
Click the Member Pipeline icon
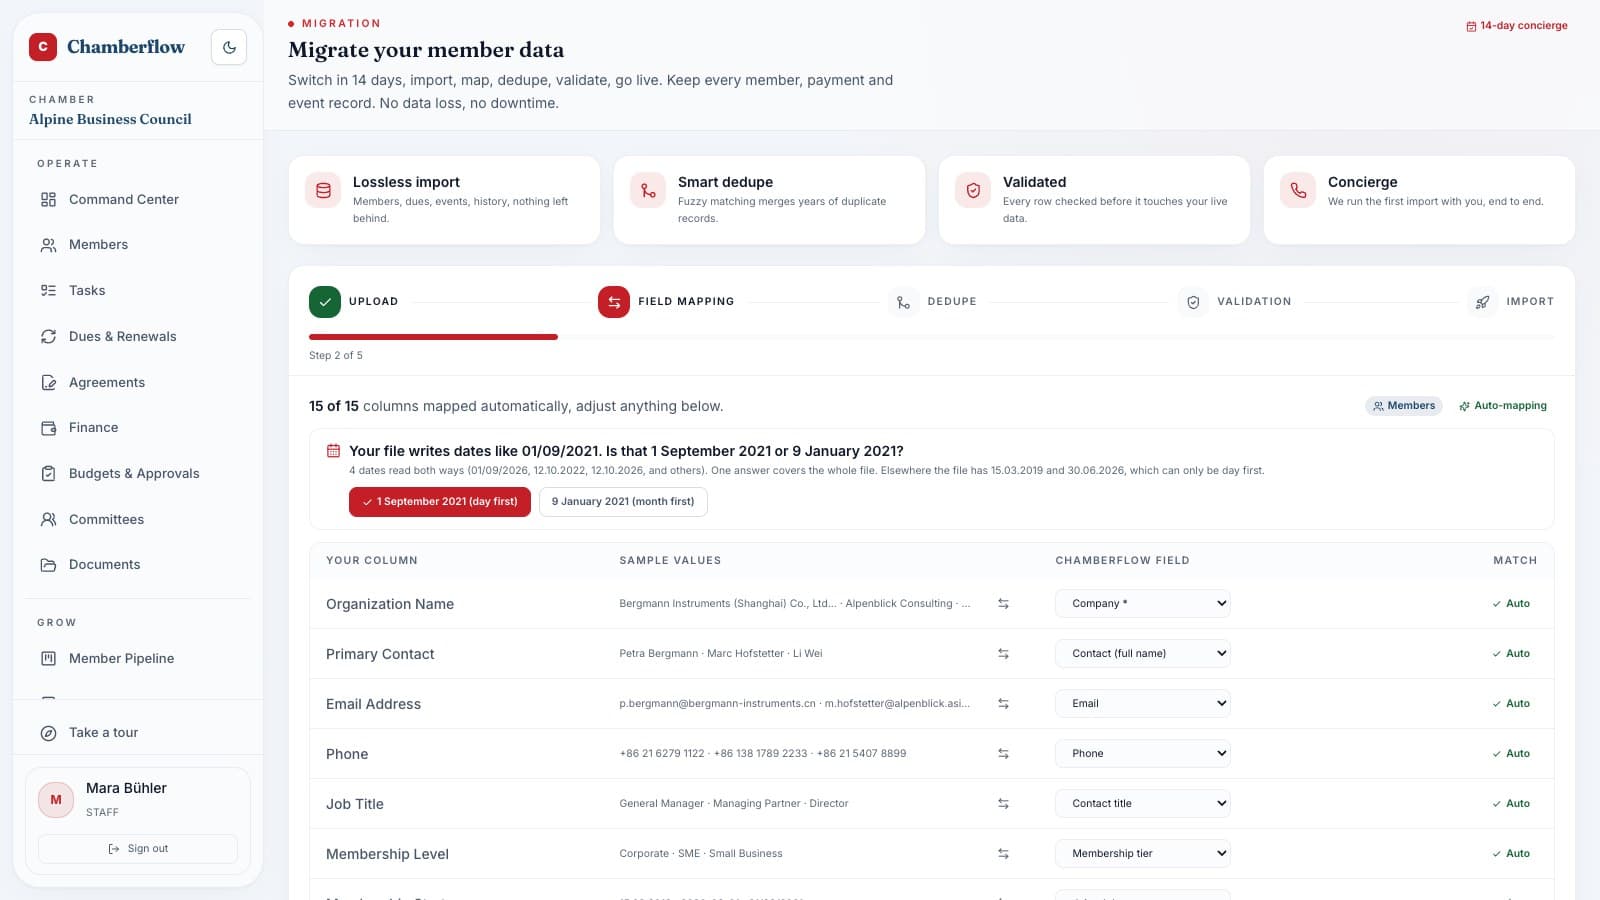[48, 658]
